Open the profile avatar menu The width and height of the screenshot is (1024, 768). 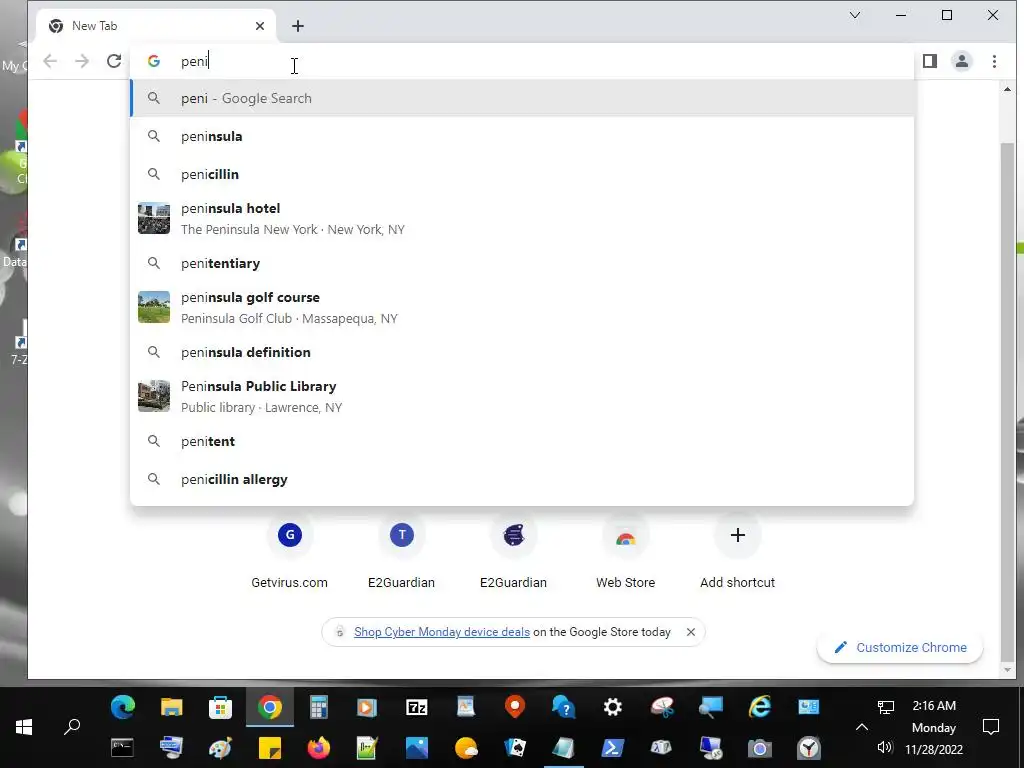coord(961,61)
